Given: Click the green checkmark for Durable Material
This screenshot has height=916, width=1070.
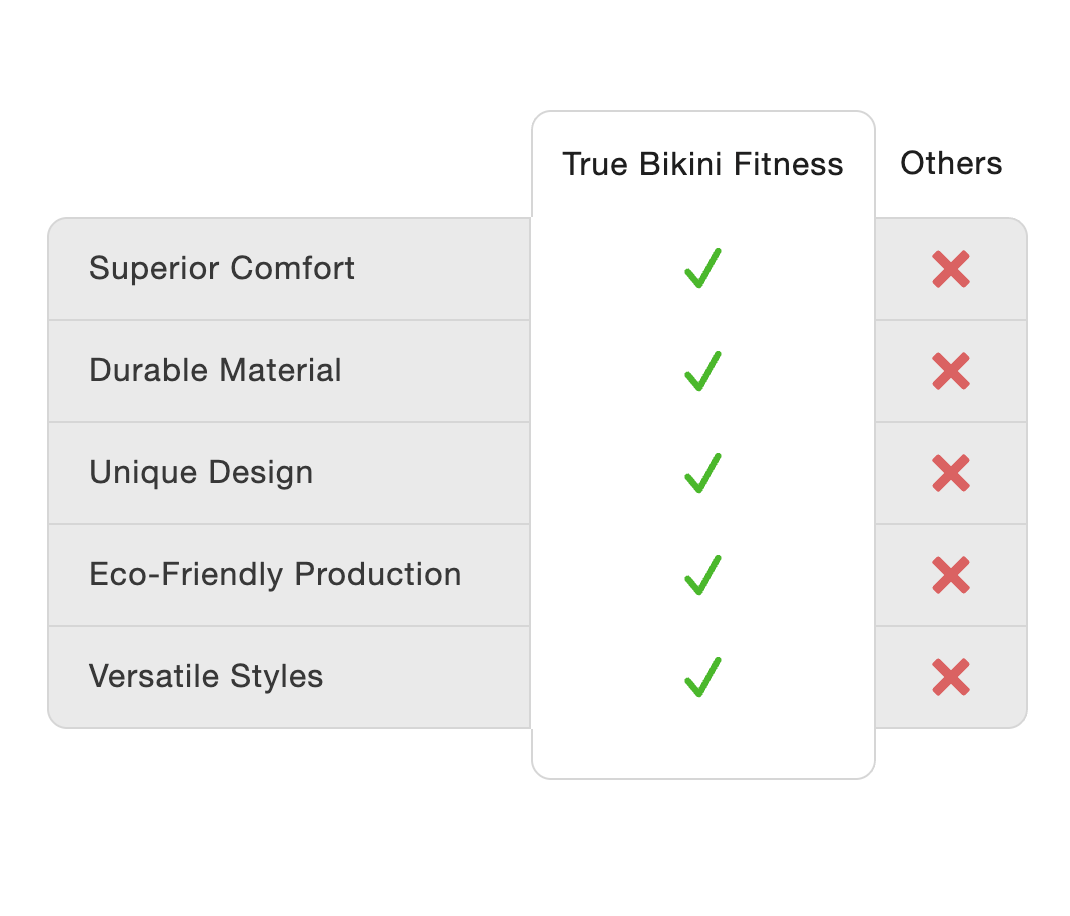Looking at the screenshot, I should click(703, 371).
